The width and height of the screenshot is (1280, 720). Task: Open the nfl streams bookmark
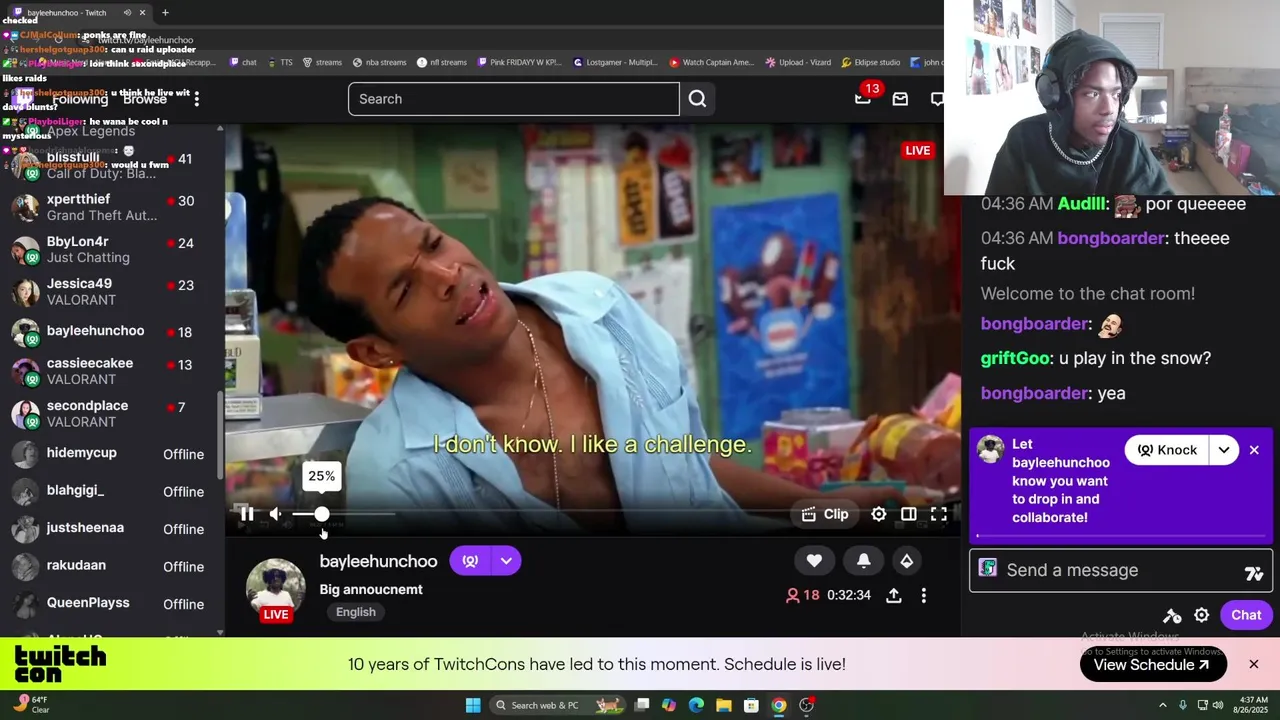click(x=442, y=62)
